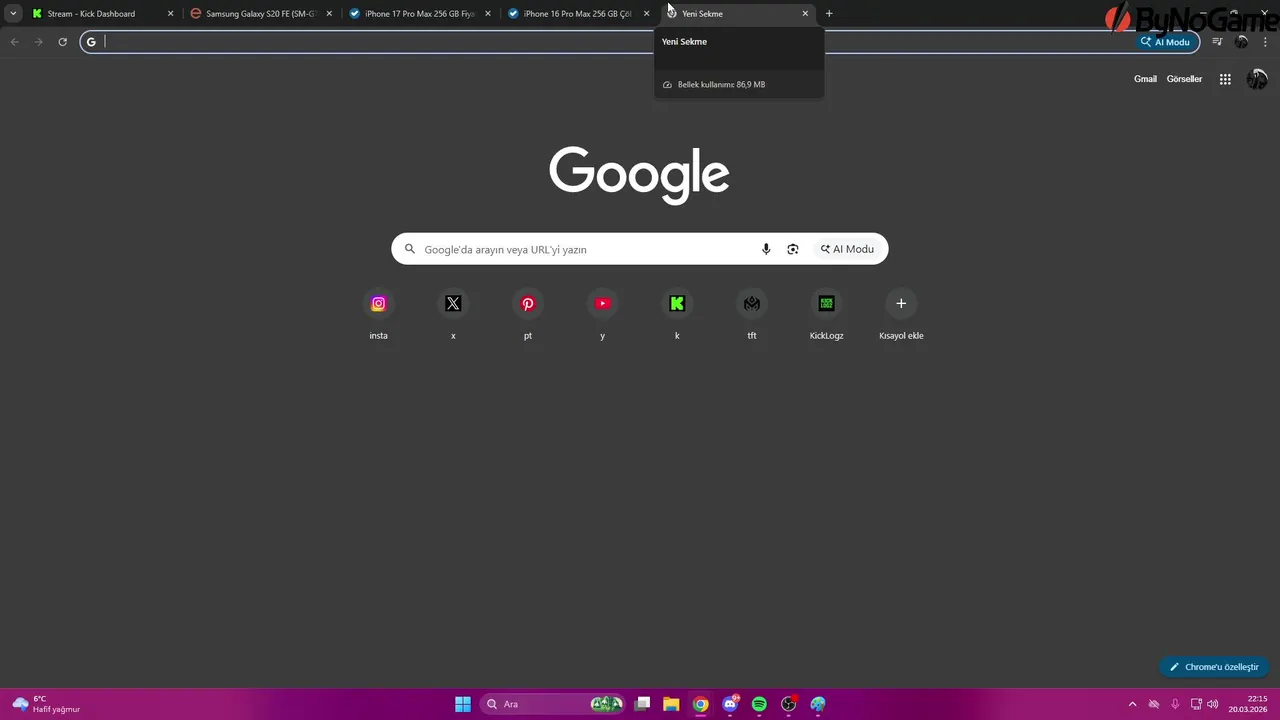Expand hidden system tray icons

(x=1132, y=704)
